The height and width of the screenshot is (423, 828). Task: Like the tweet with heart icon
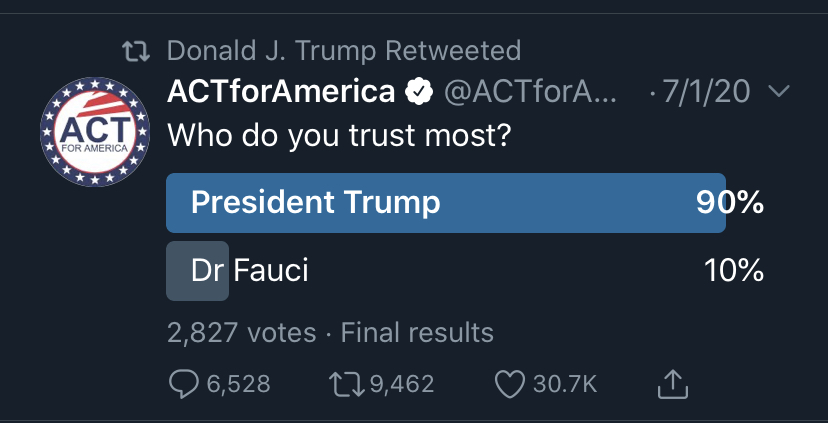tap(510, 384)
